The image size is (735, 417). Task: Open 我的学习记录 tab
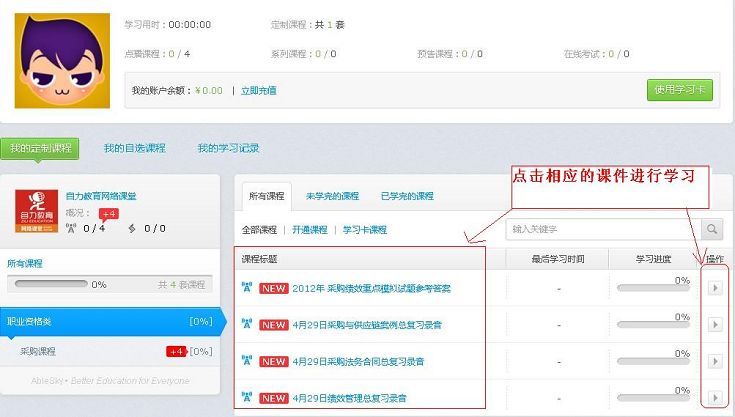(x=228, y=148)
